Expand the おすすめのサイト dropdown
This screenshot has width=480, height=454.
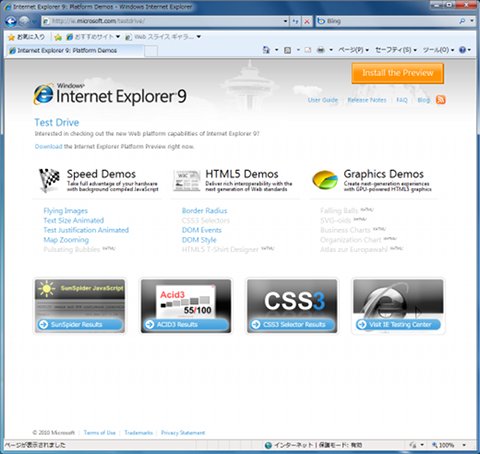(x=118, y=37)
